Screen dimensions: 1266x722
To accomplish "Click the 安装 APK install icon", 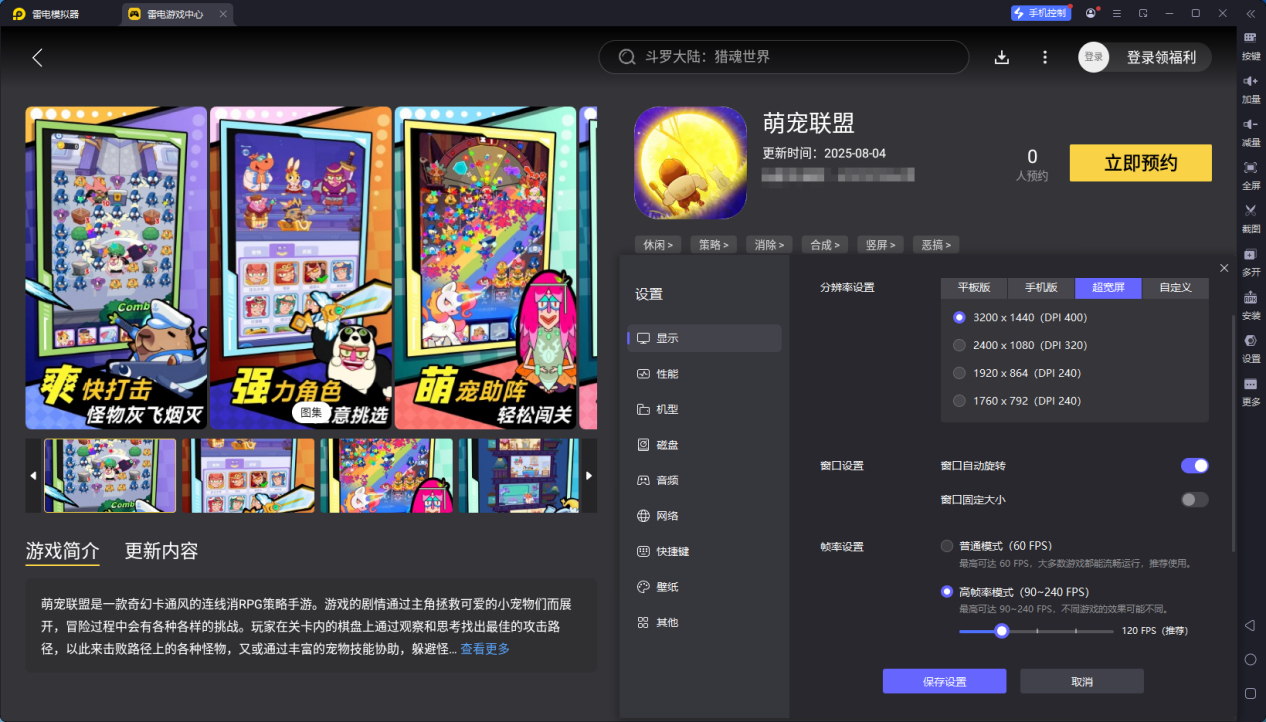I will (1250, 297).
